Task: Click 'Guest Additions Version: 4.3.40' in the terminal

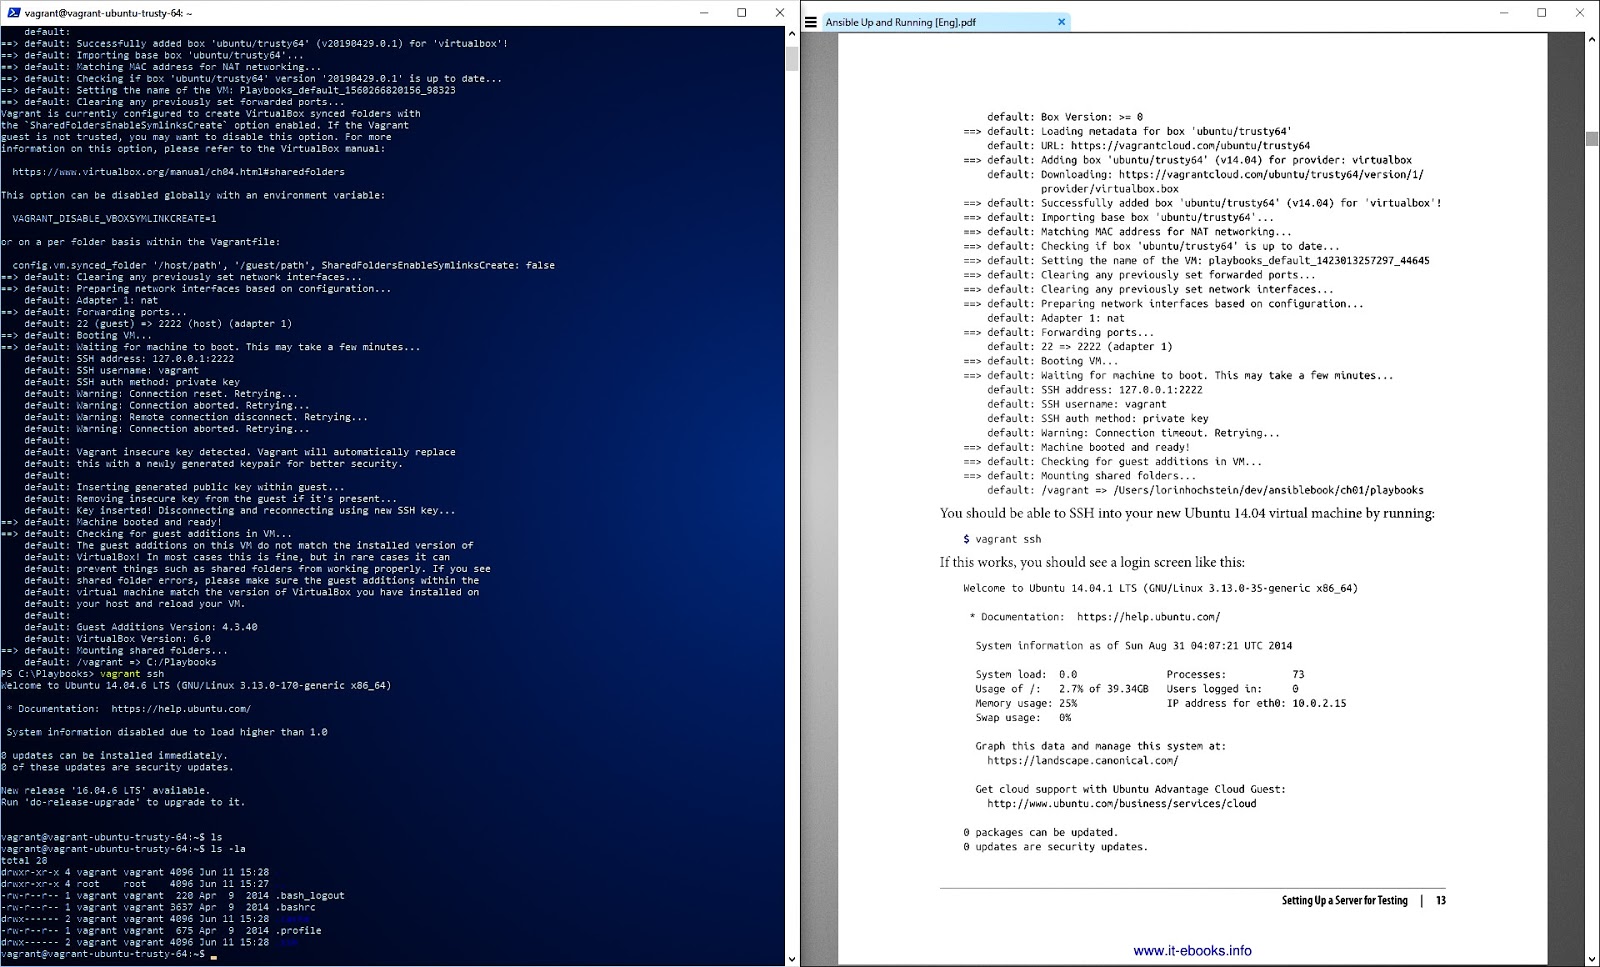Action: coord(167,627)
